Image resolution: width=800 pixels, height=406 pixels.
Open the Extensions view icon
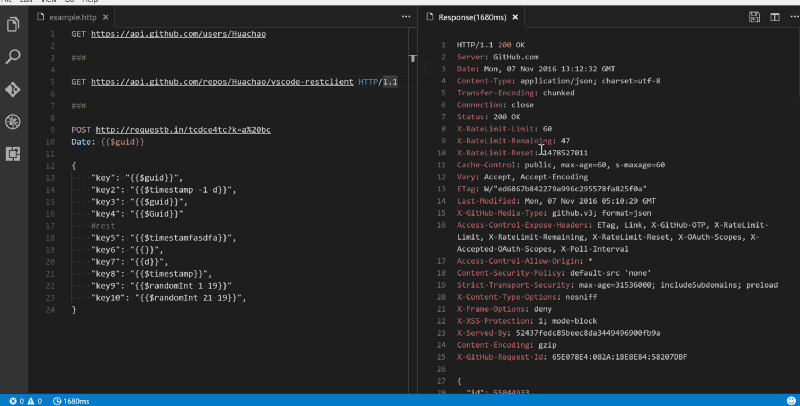click(13, 154)
